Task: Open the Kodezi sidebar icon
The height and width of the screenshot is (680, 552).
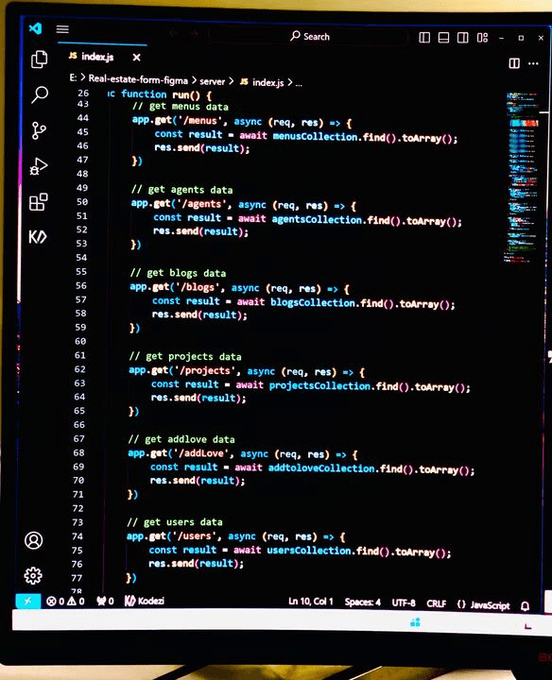Action: pos(37,237)
